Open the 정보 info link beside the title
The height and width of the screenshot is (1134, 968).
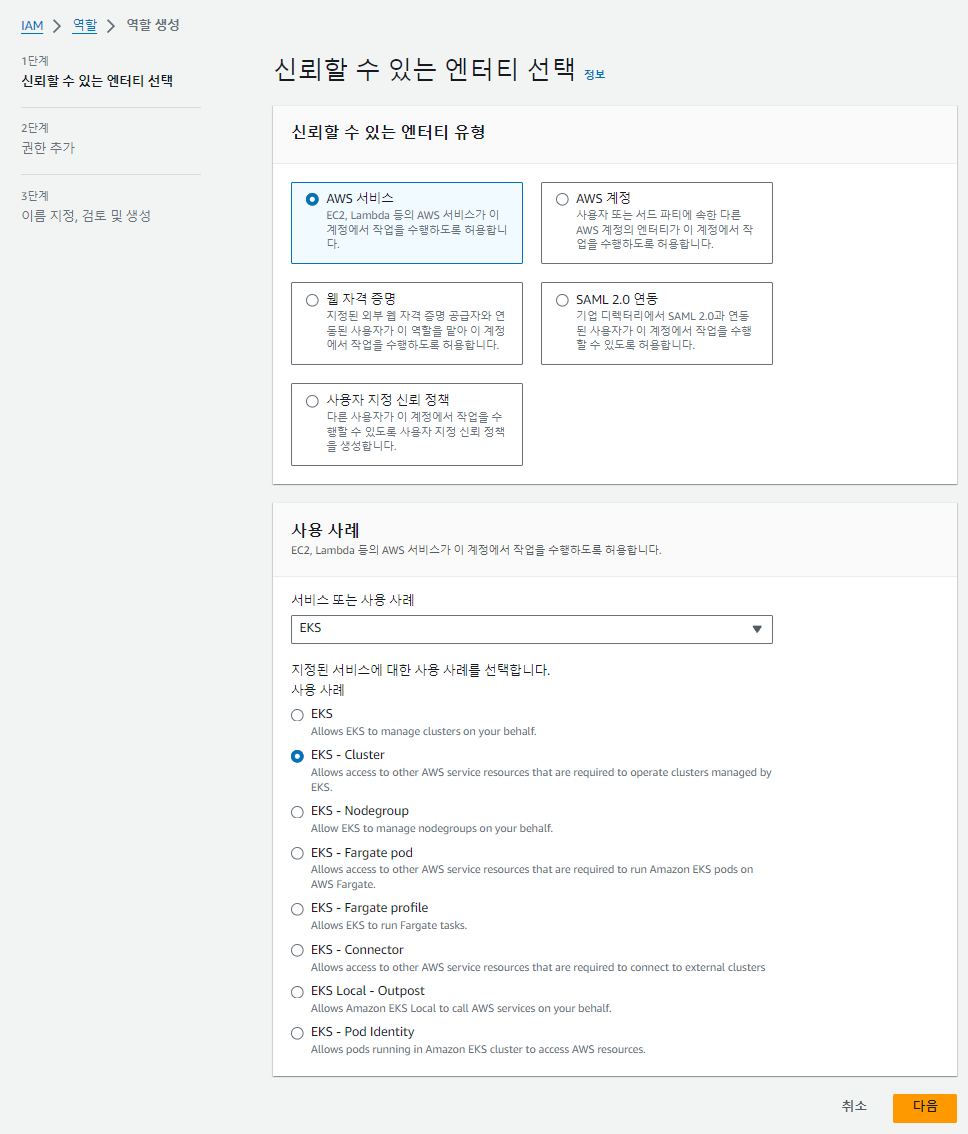click(x=594, y=74)
